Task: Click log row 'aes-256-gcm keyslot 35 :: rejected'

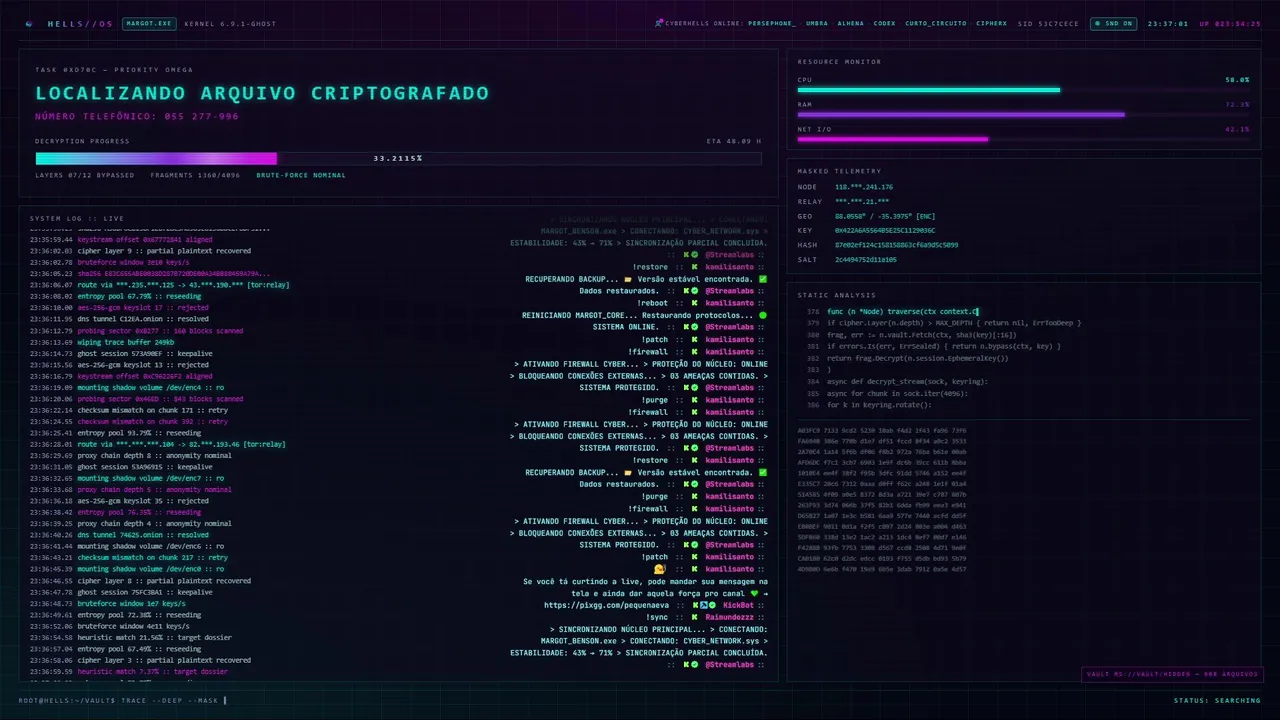Action: (119, 501)
